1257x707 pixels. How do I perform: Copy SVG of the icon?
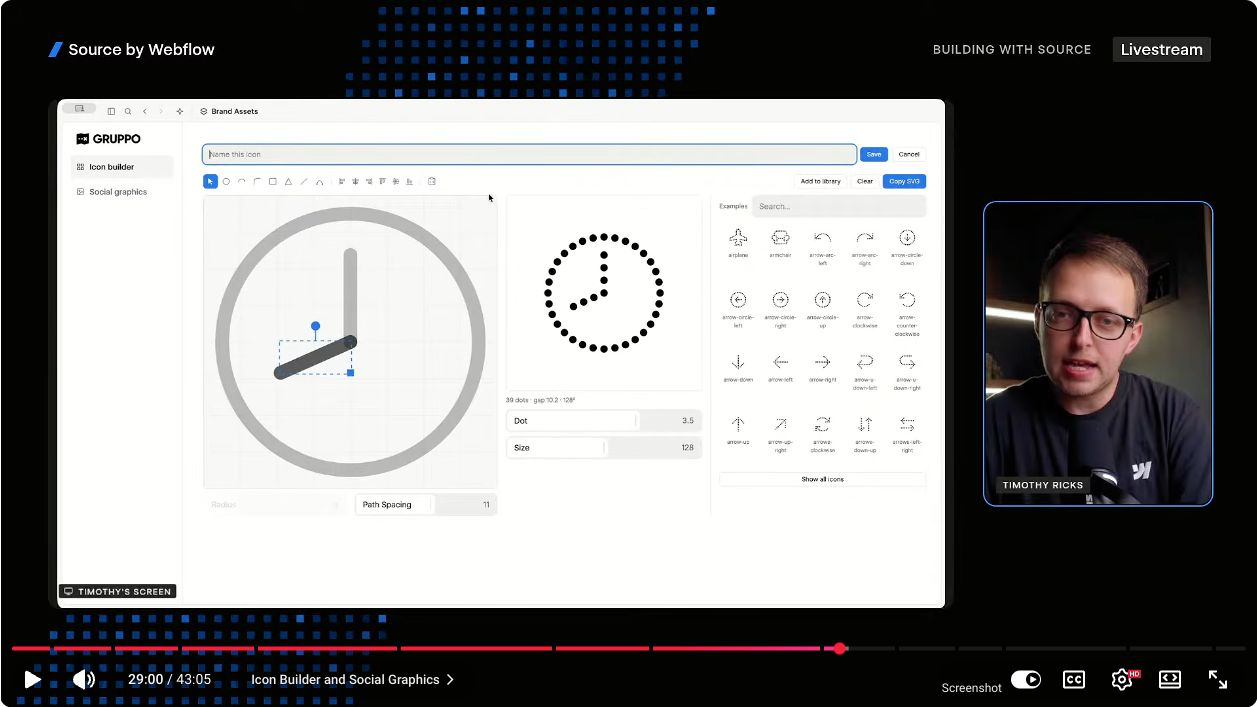pos(904,181)
